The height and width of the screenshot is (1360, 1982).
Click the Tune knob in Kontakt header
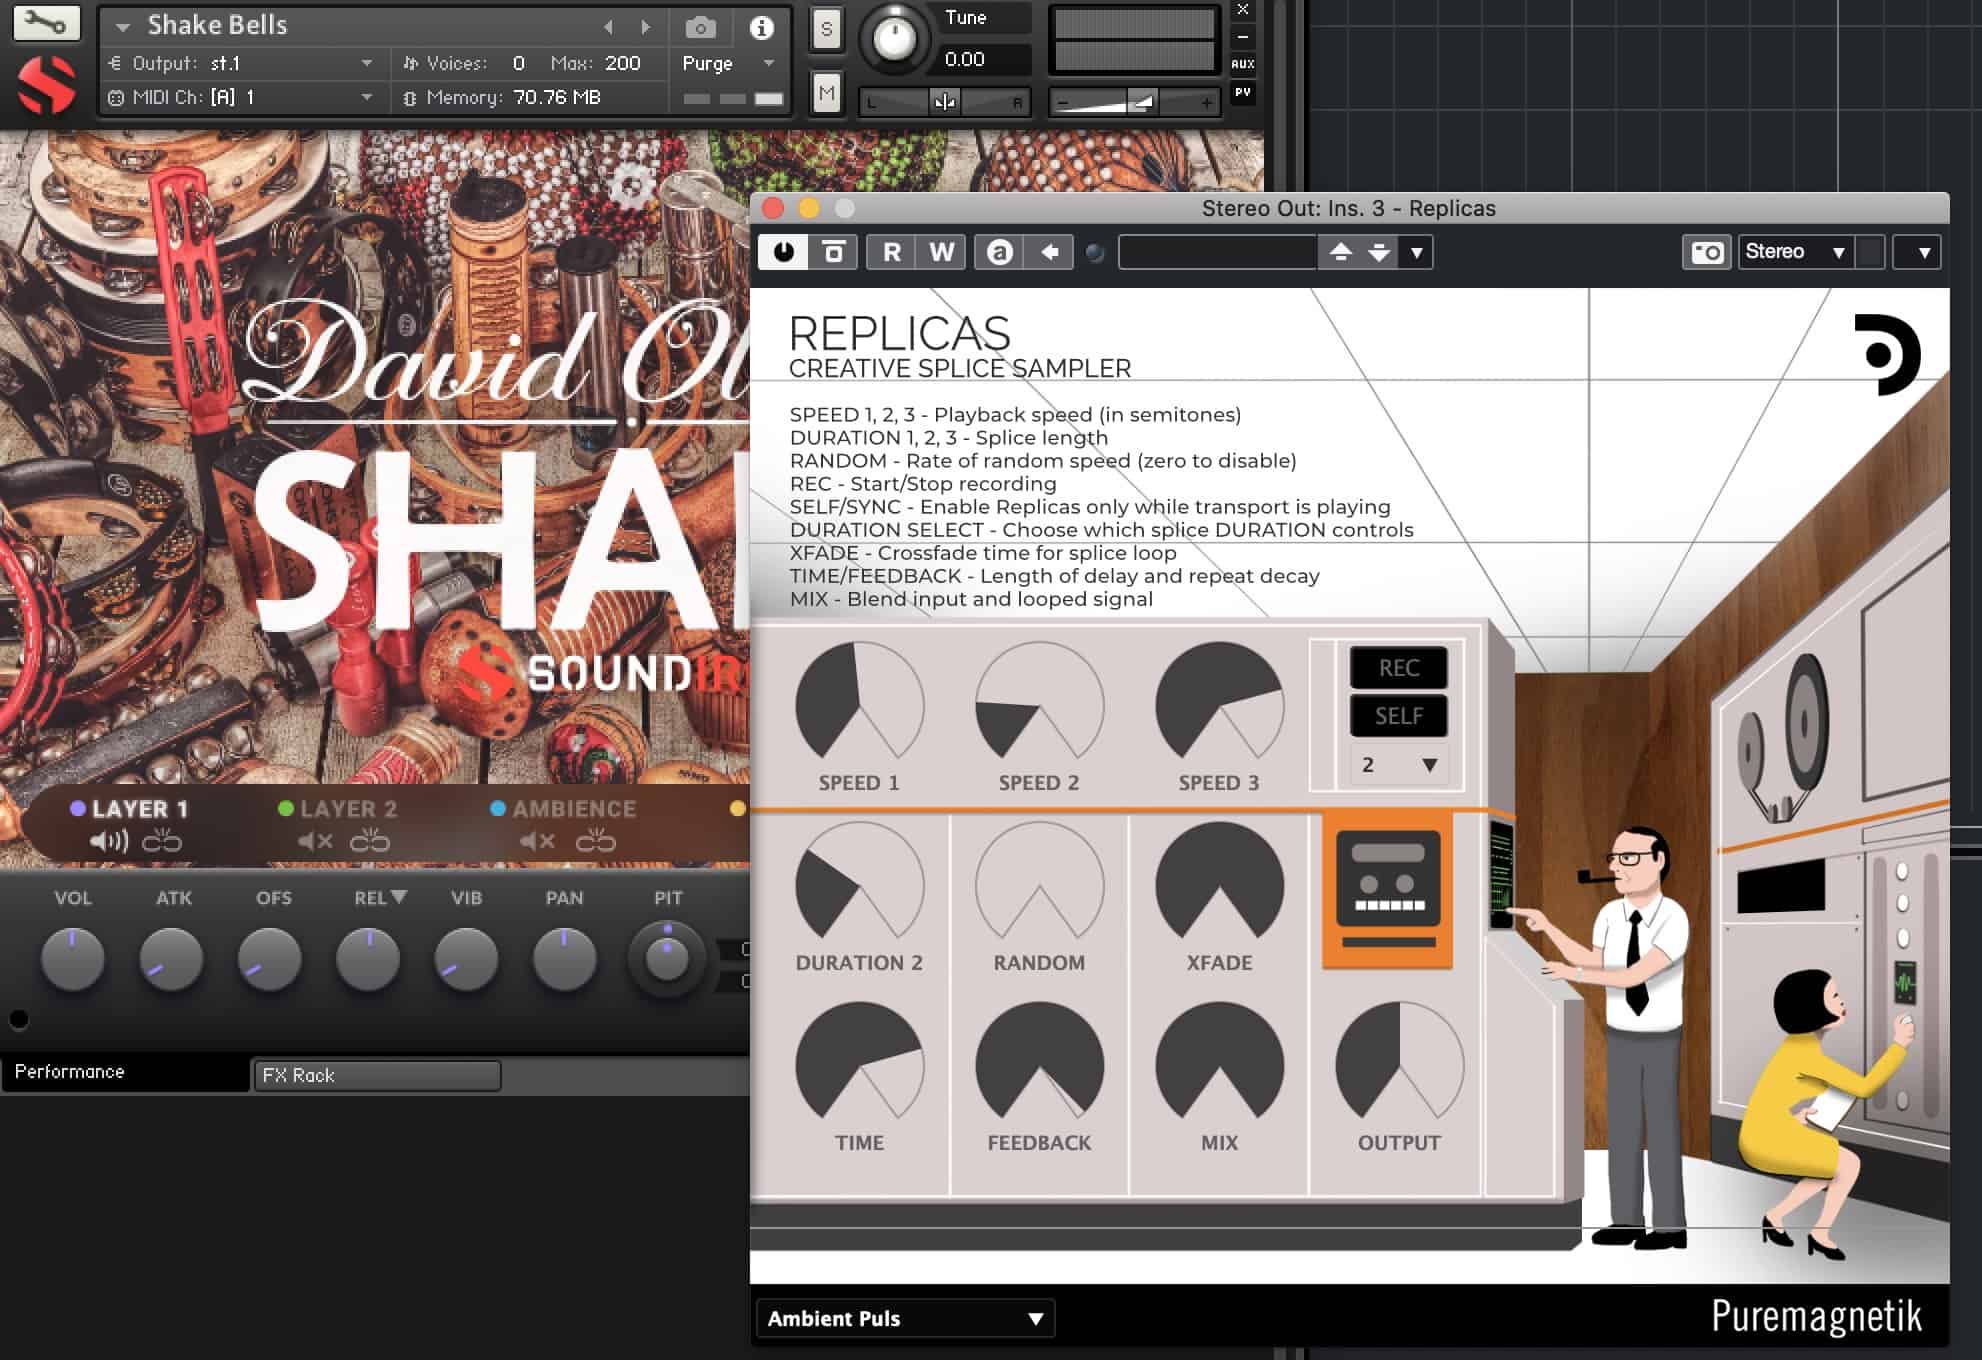pyautogui.click(x=894, y=38)
